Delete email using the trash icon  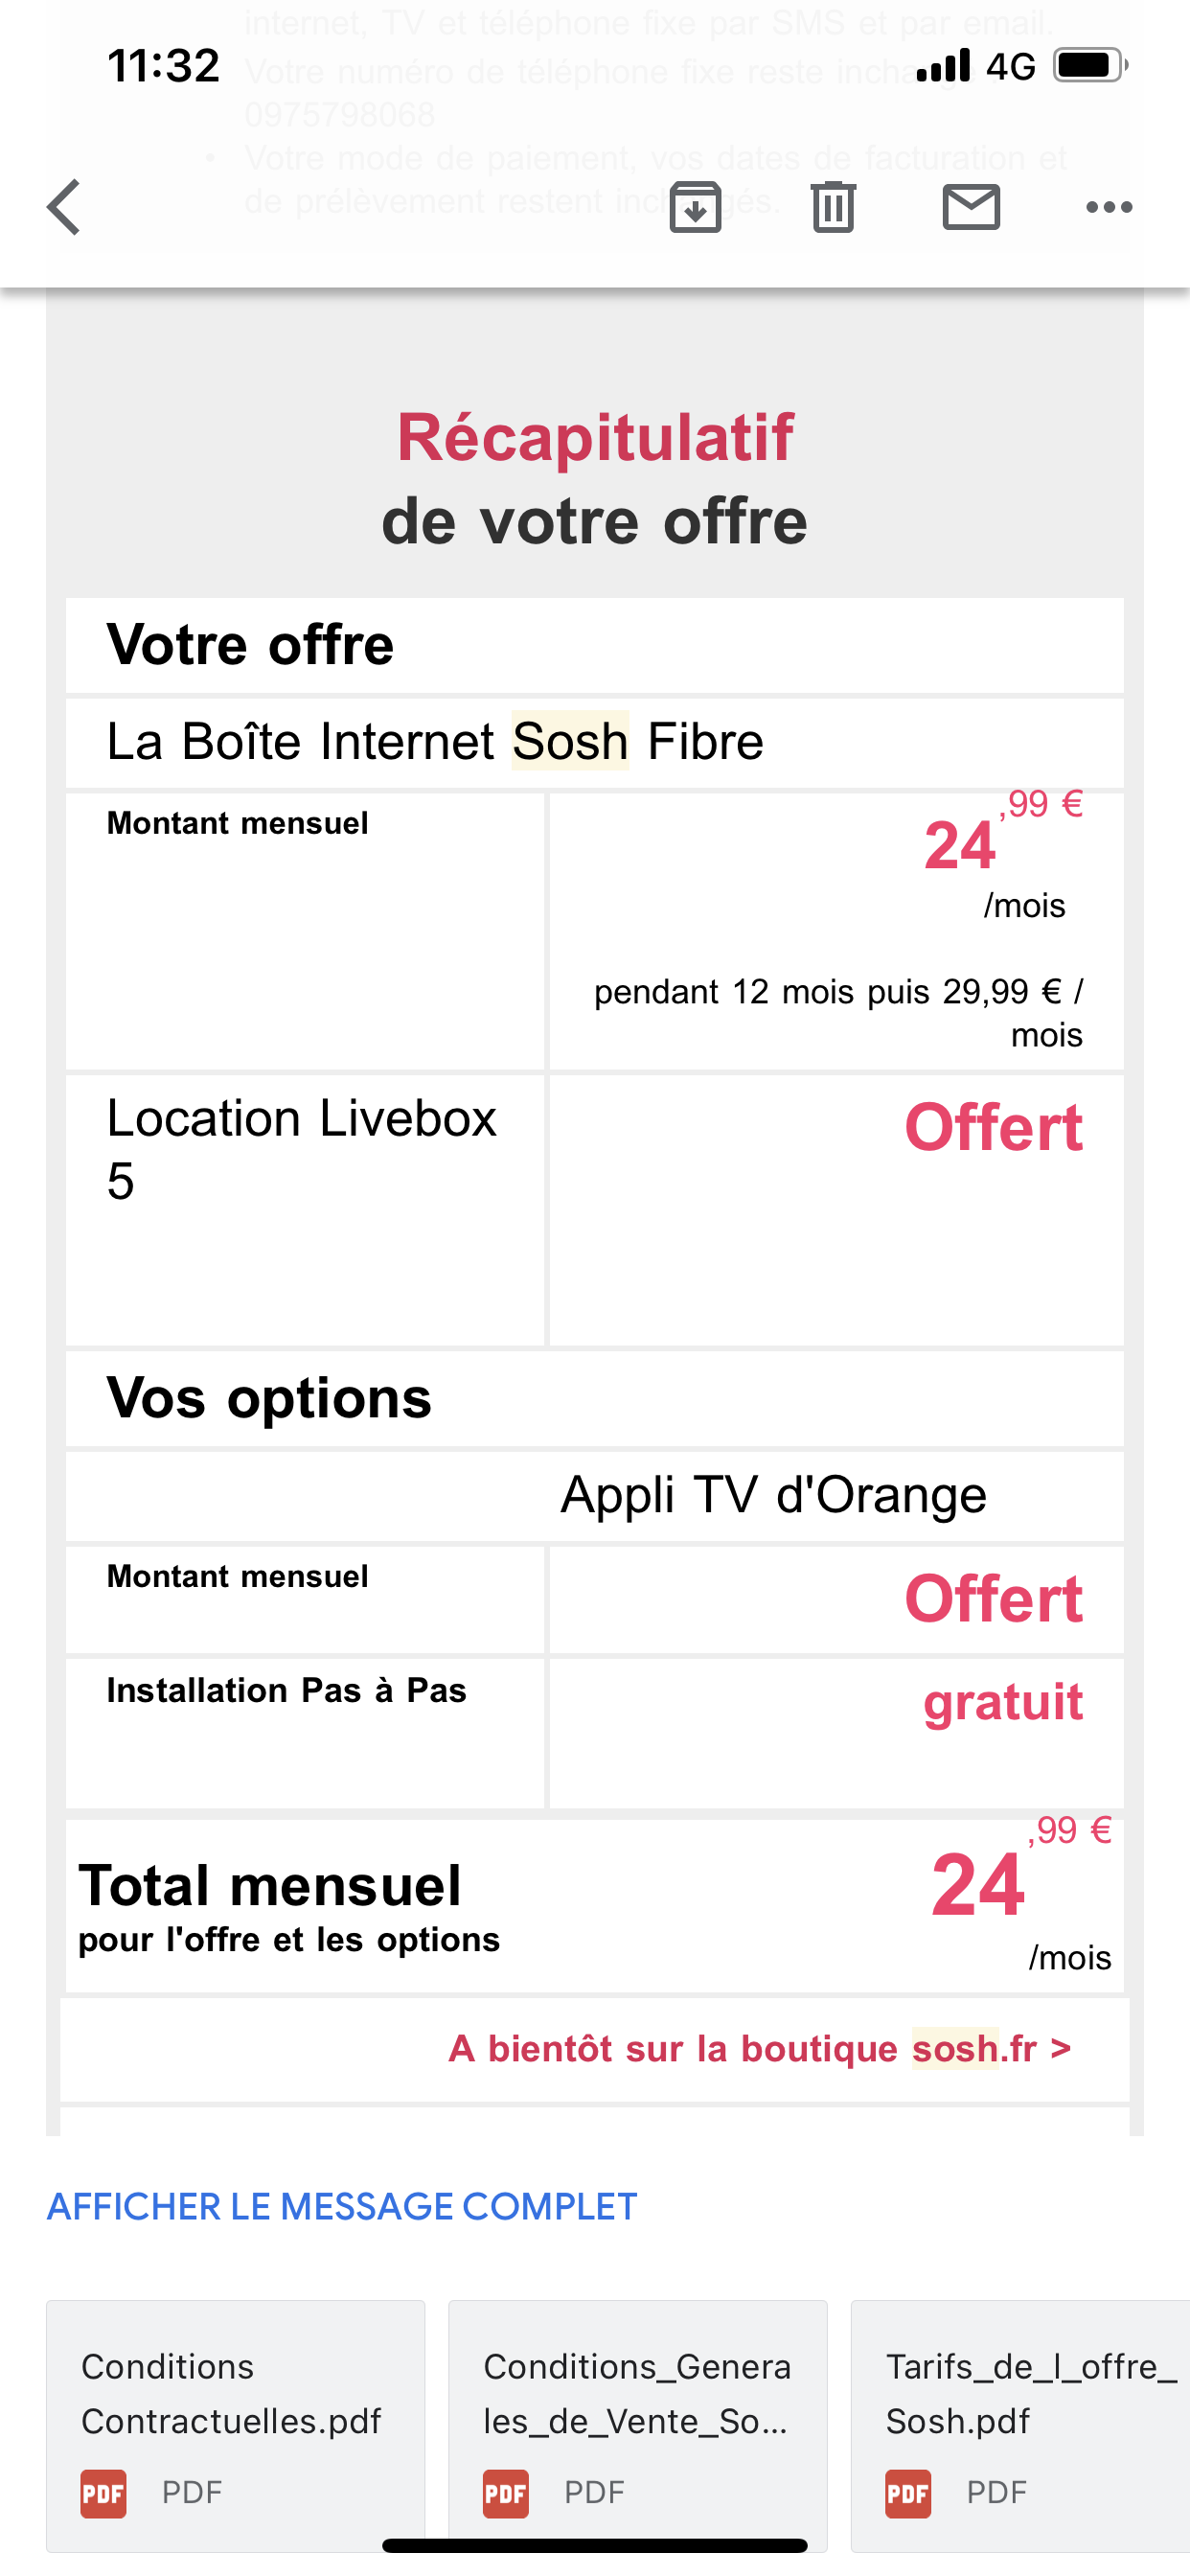click(x=833, y=207)
